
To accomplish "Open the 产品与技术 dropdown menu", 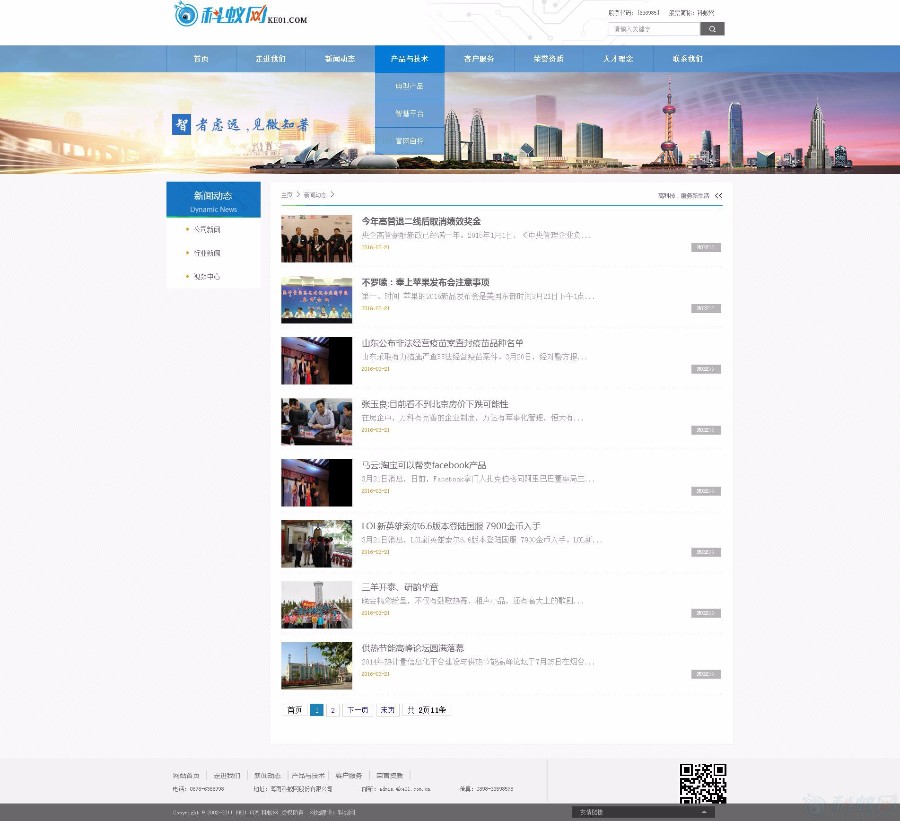I will [x=410, y=58].
